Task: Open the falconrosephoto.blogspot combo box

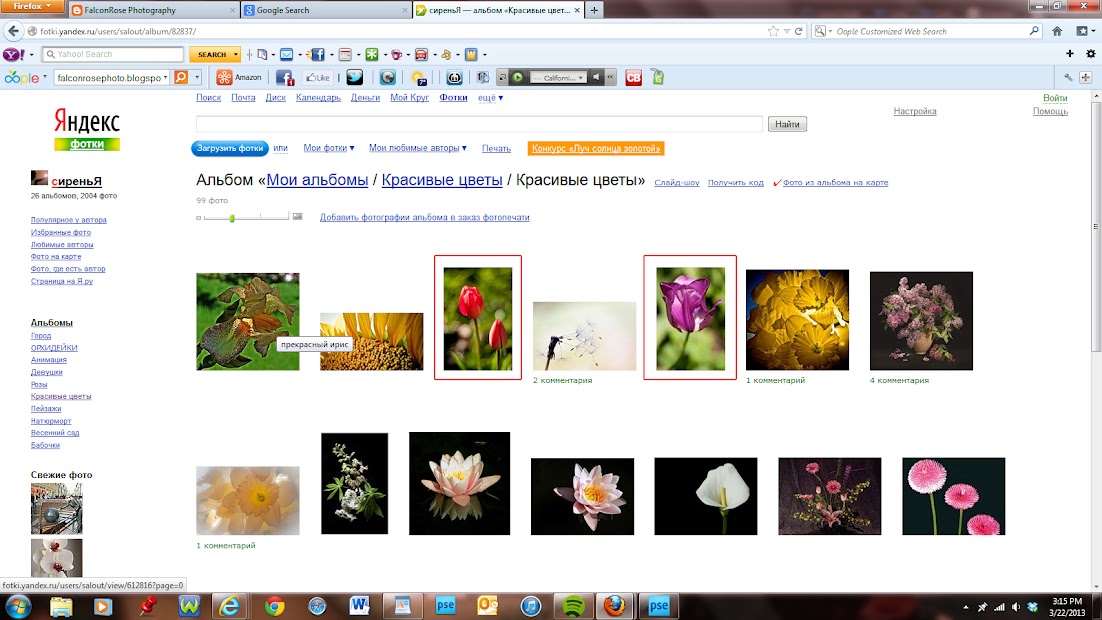Action: tap(112, 77)
